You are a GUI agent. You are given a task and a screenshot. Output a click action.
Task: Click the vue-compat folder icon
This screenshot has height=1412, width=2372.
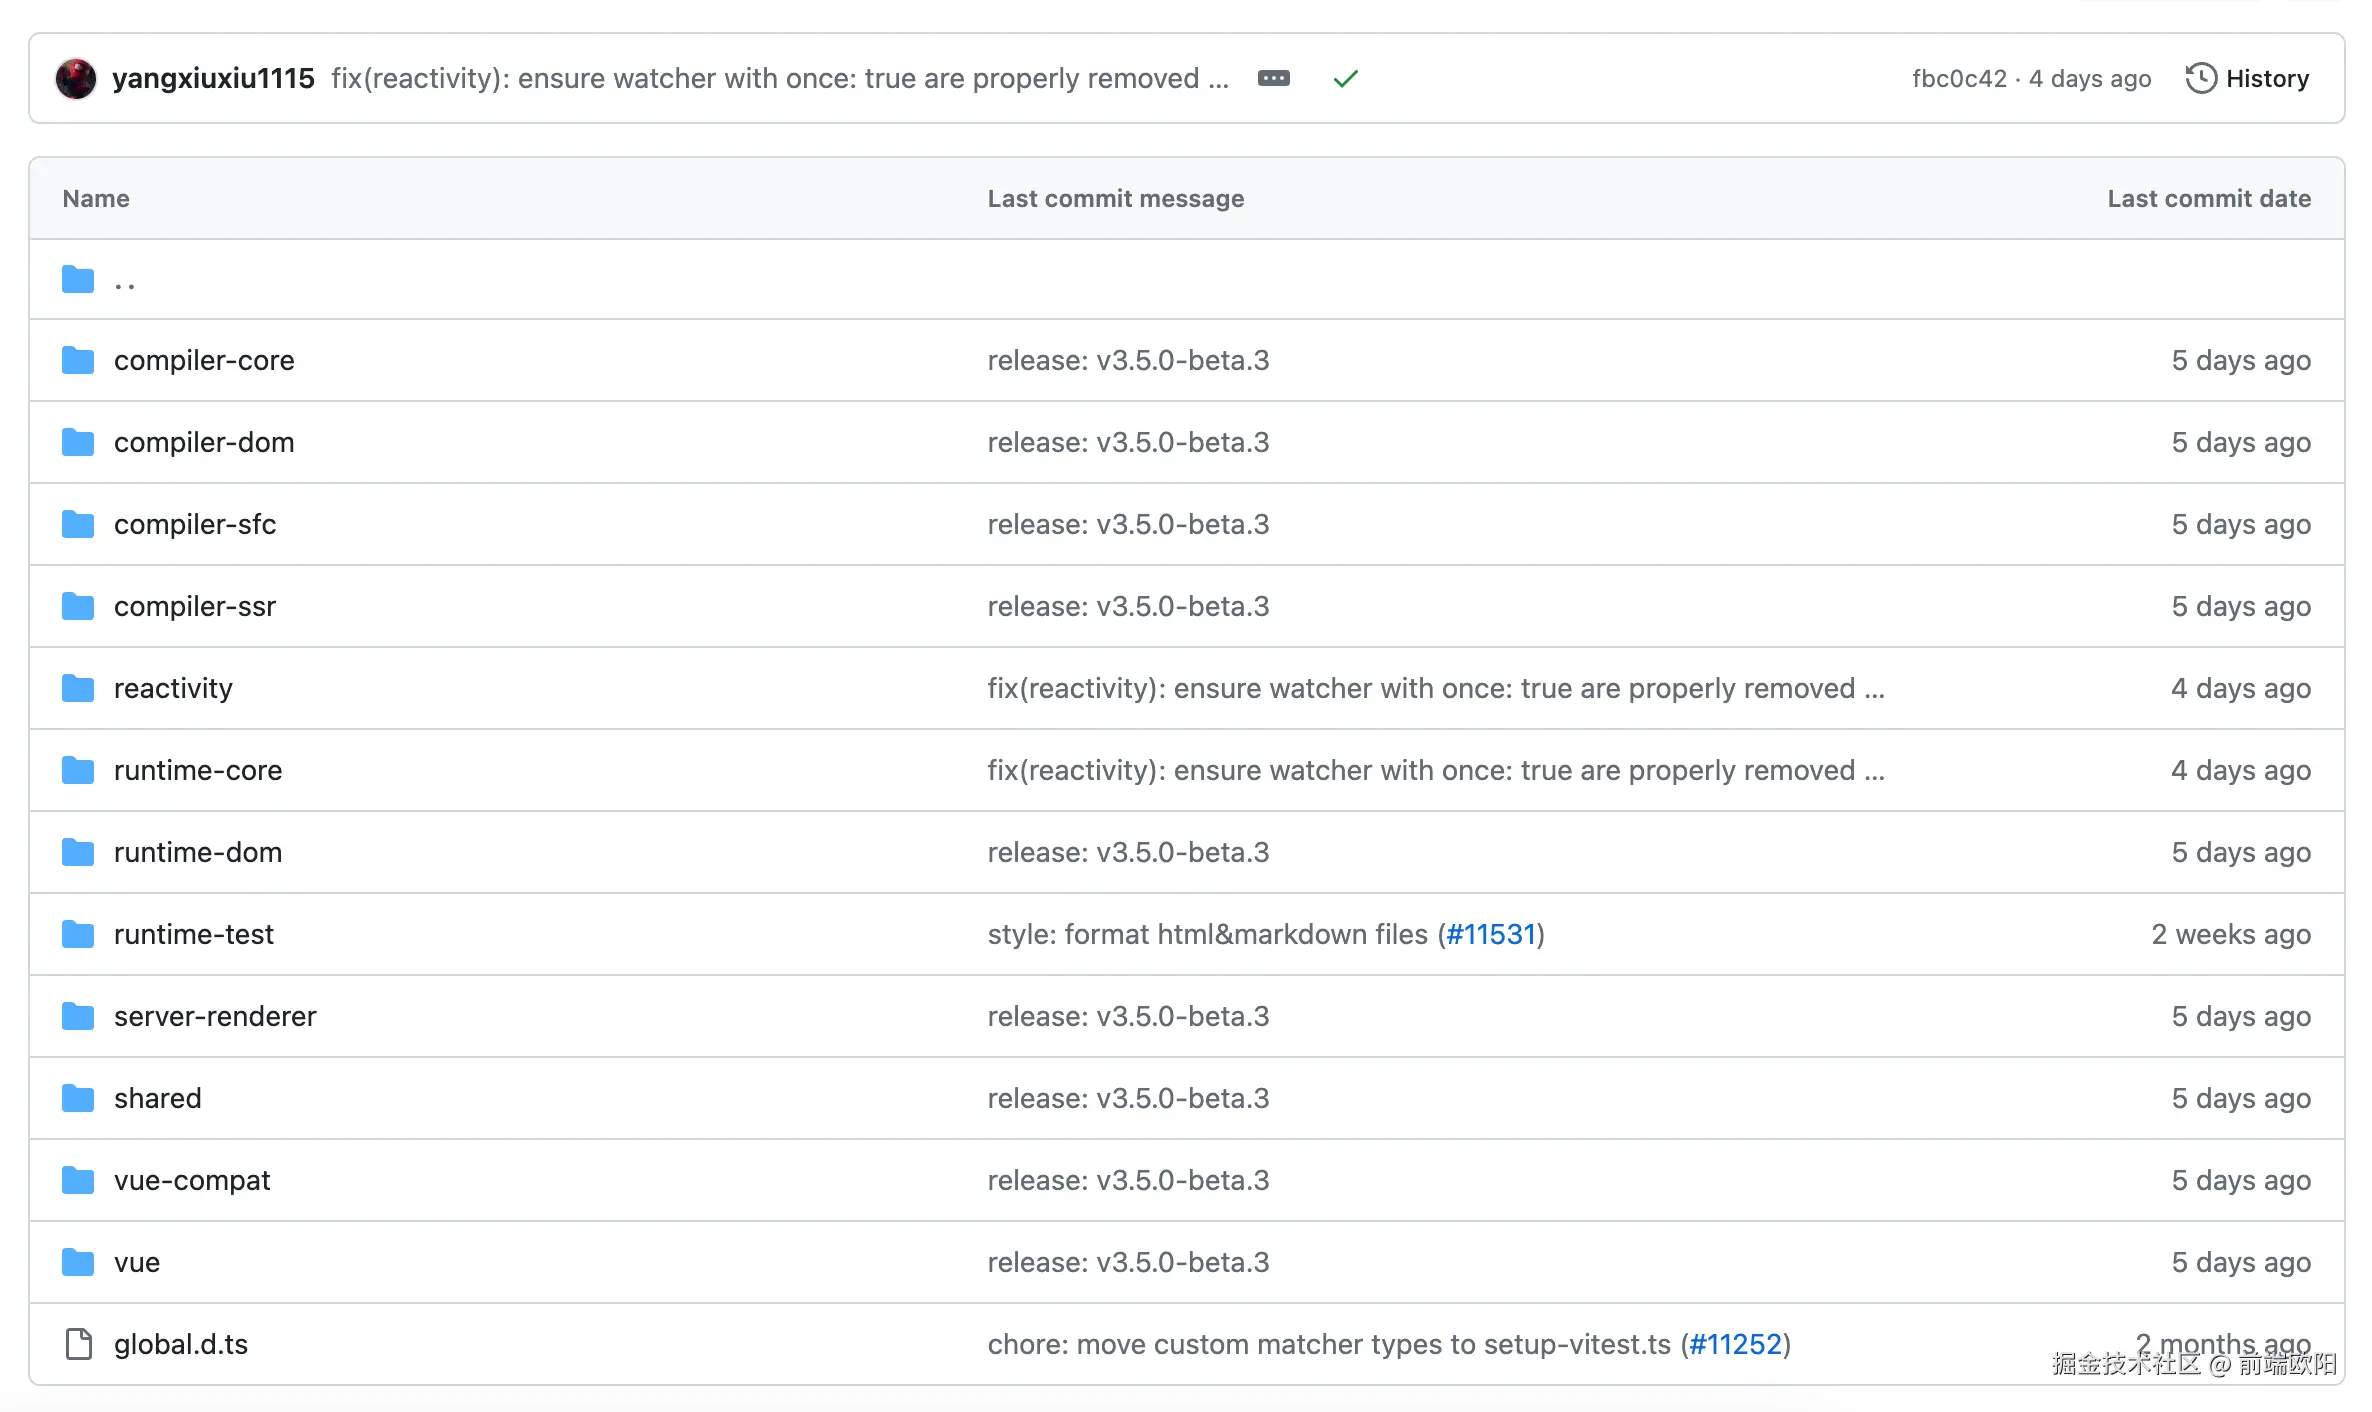(78, 1181)
